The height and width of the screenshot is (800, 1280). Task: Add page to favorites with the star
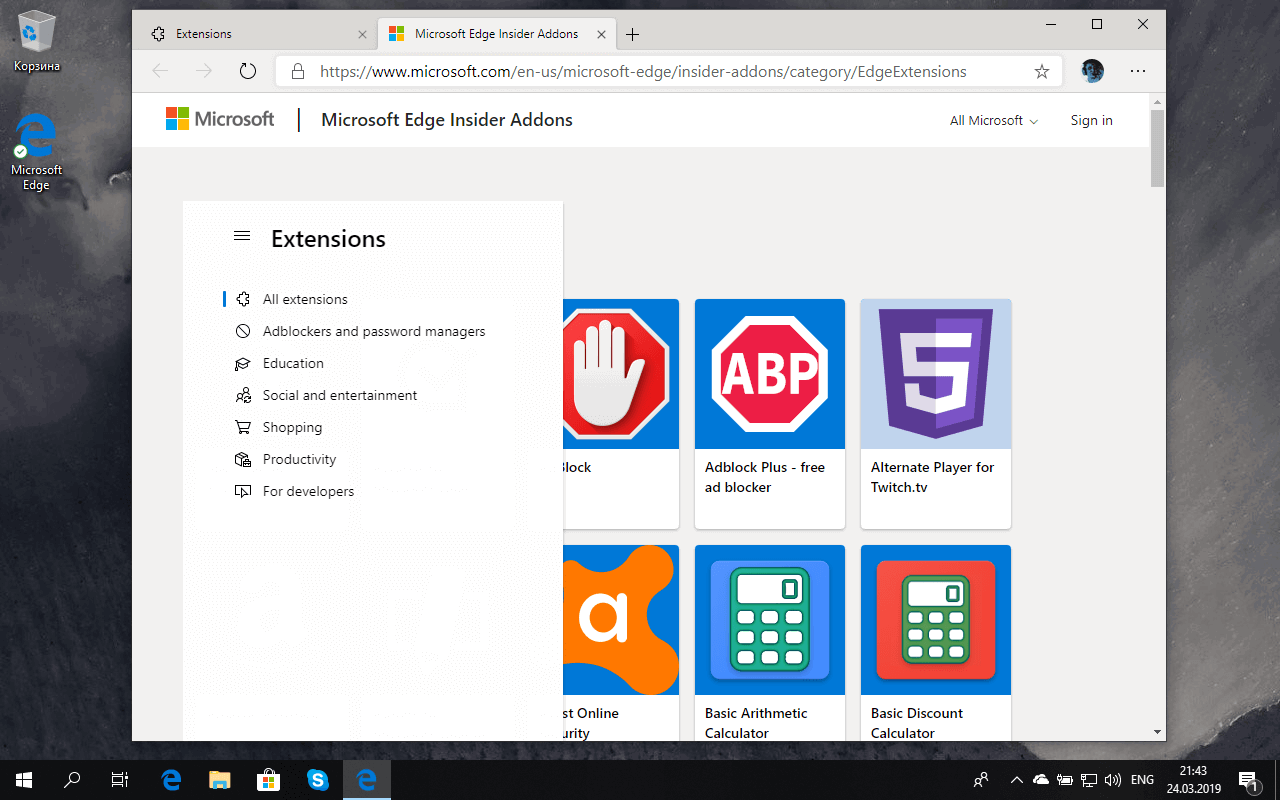tap(1041, 71)
